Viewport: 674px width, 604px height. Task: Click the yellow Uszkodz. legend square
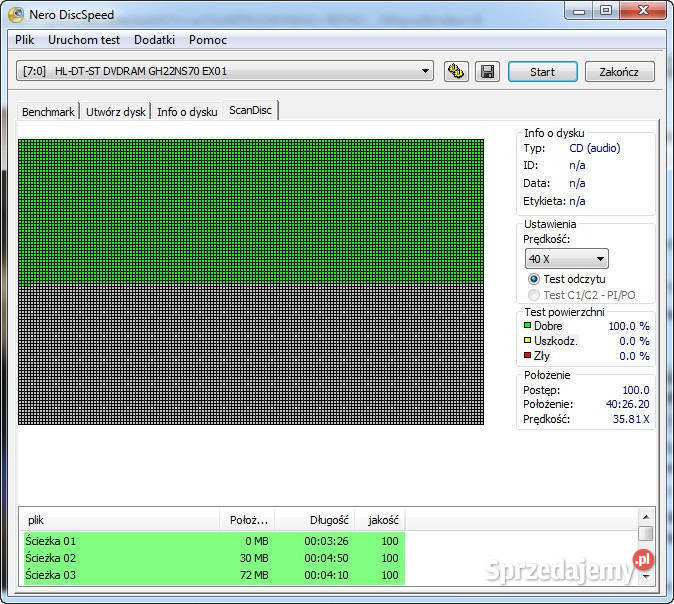tap(527, 340)
